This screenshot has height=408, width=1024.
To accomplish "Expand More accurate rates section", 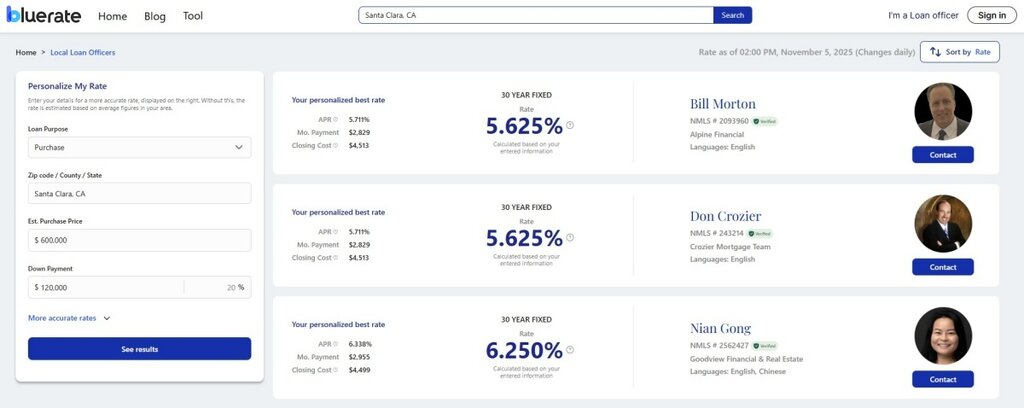I will pyautogui.click(x=69, y=318).
